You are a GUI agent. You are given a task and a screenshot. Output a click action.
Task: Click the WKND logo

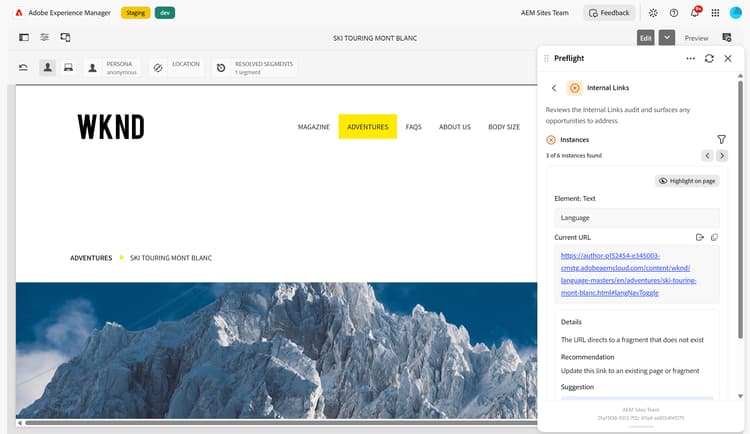coord(111,127)
